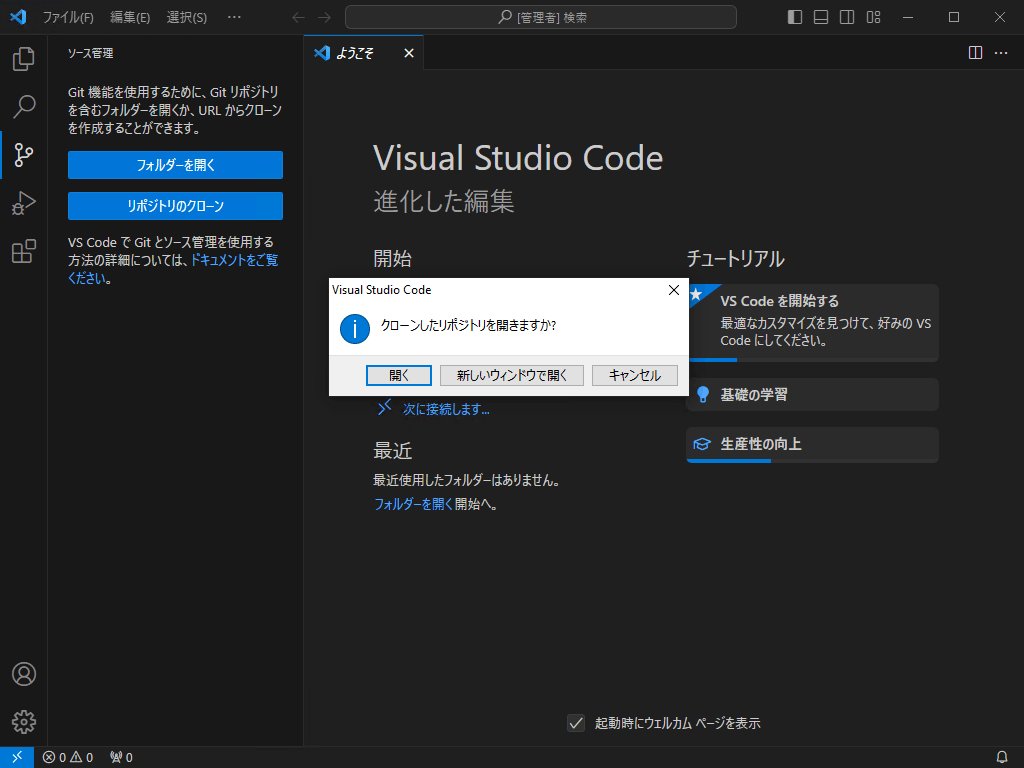Open the VS Code を開始する walkthrough

pos(812,323)
